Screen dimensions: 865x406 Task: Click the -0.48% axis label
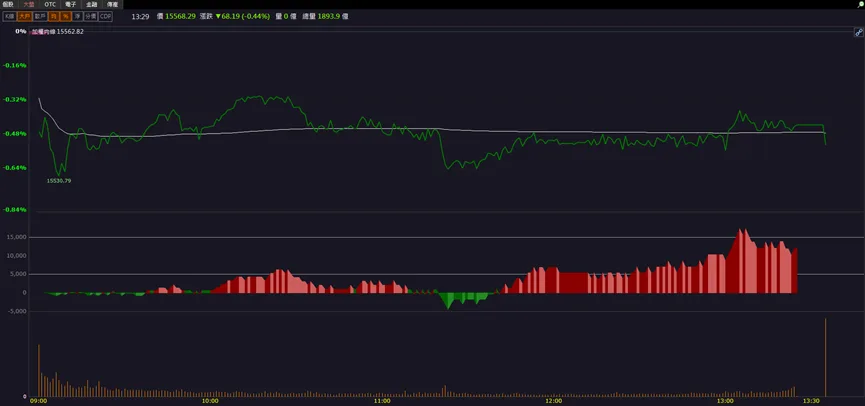point(15,133)
